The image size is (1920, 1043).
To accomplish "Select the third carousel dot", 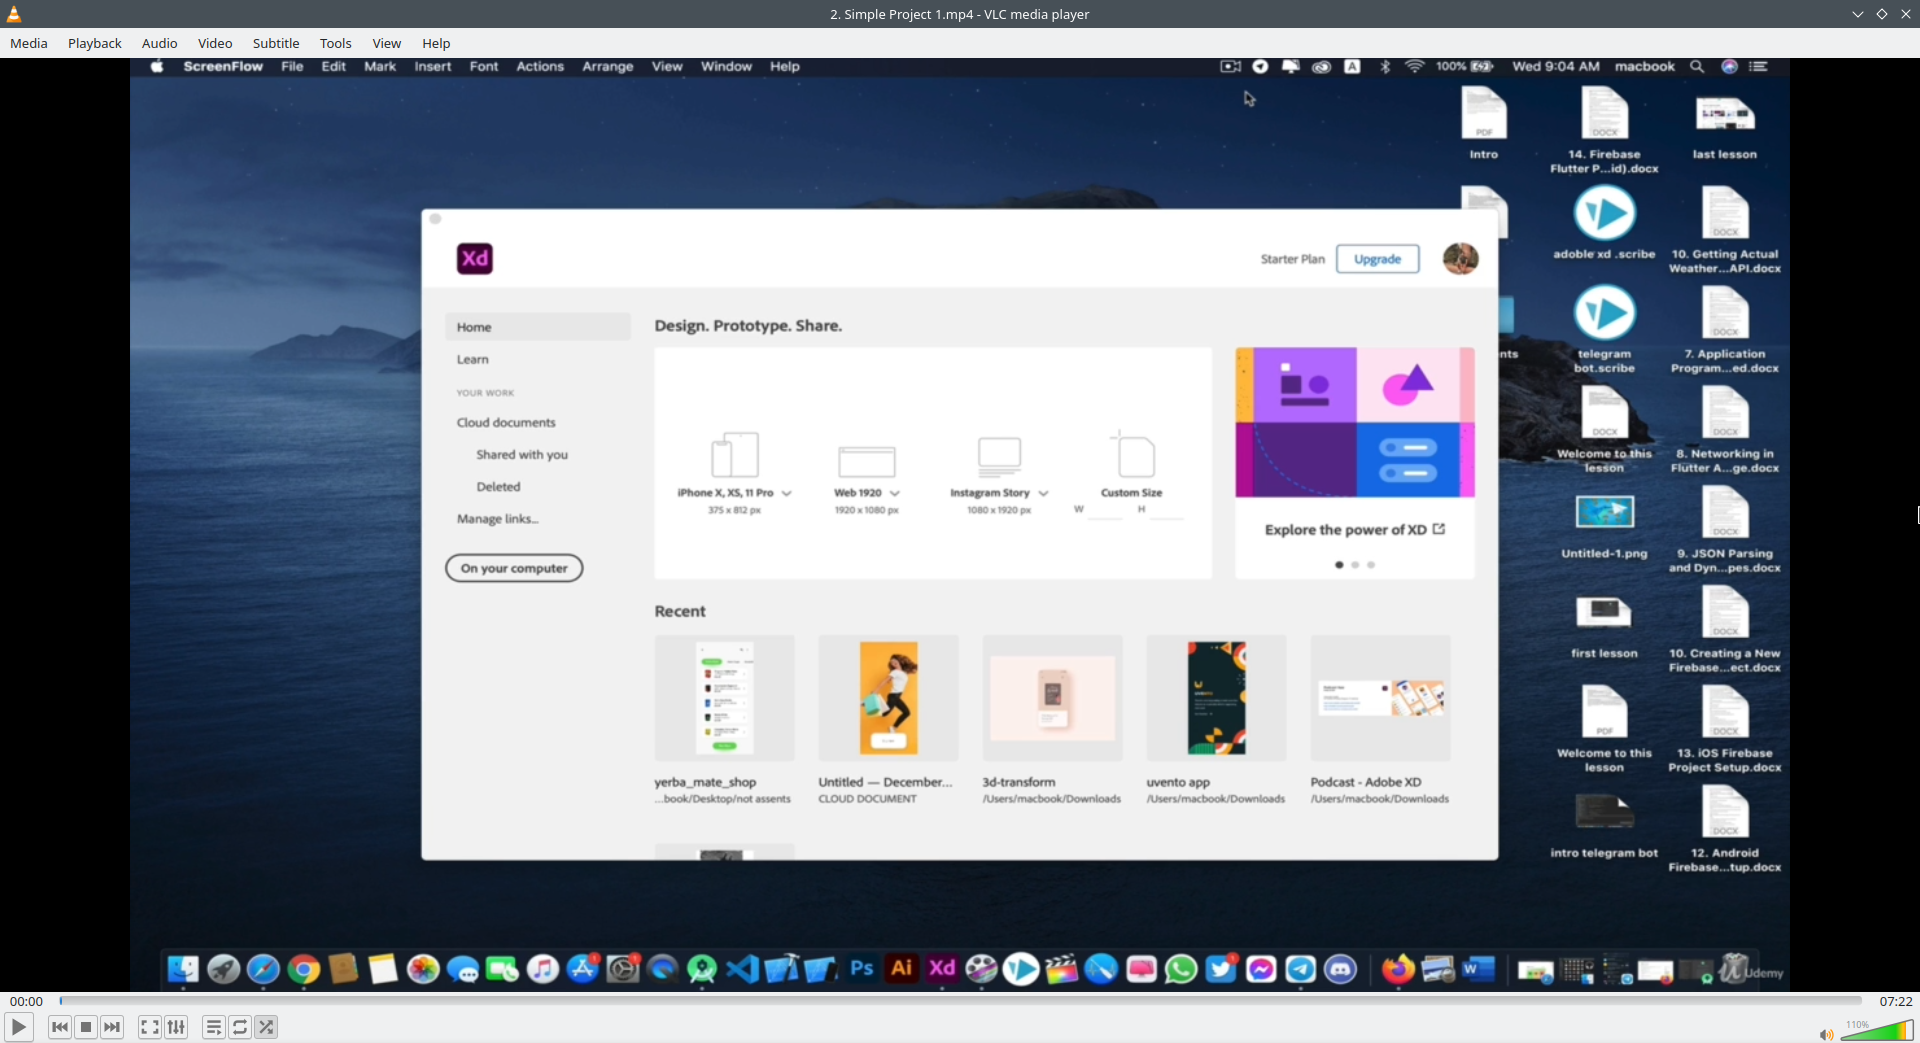I will 1371,565.
